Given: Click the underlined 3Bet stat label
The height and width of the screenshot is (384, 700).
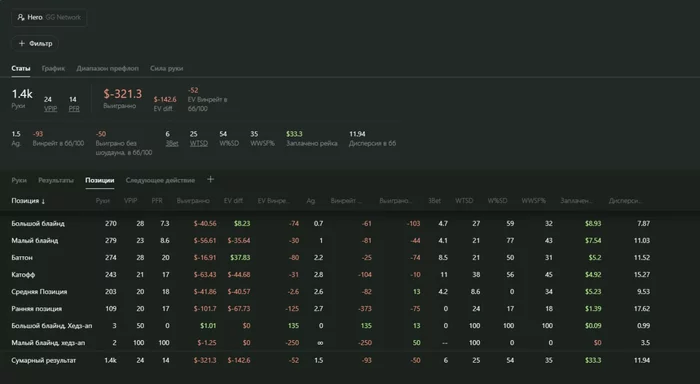Looking at the screenshot, I should coord(172,143).
